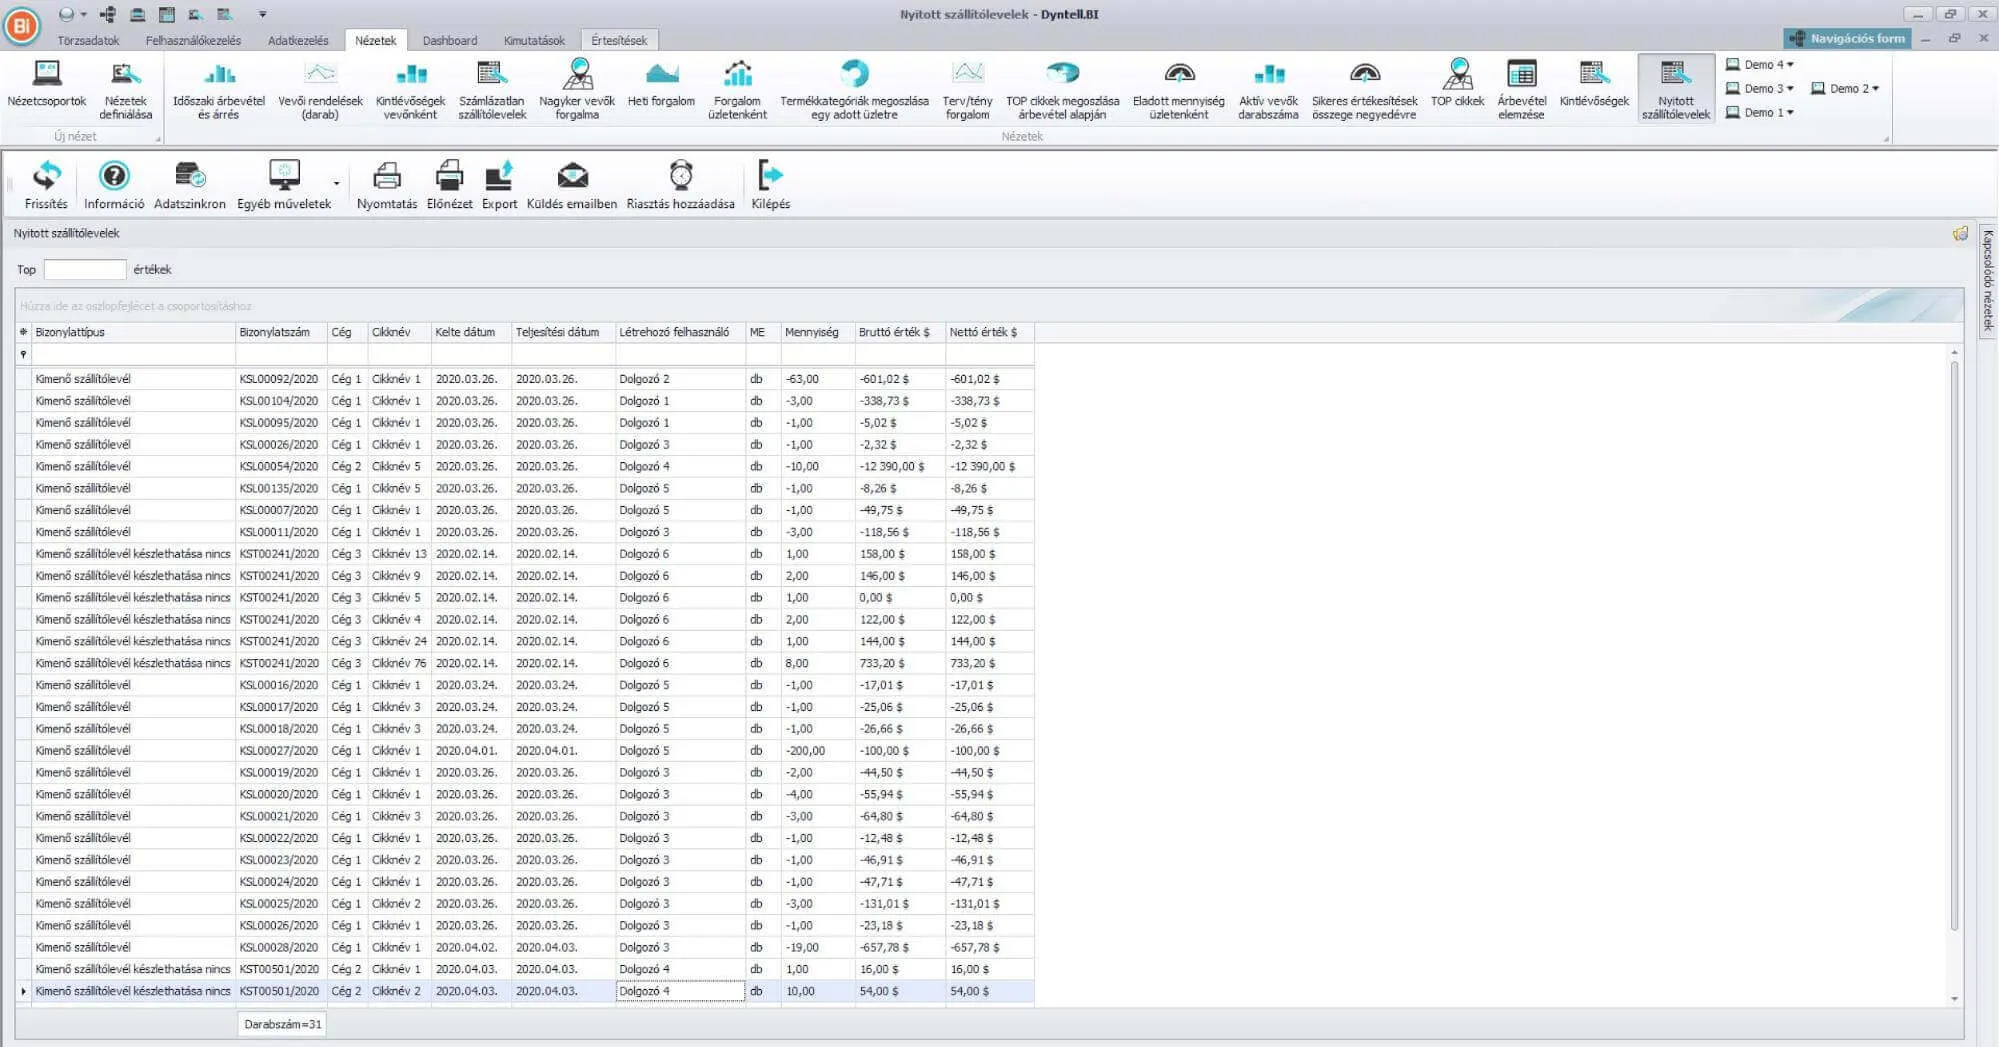
Task: Click Küldés emailben envelope icon
Action: click(572, 177)
